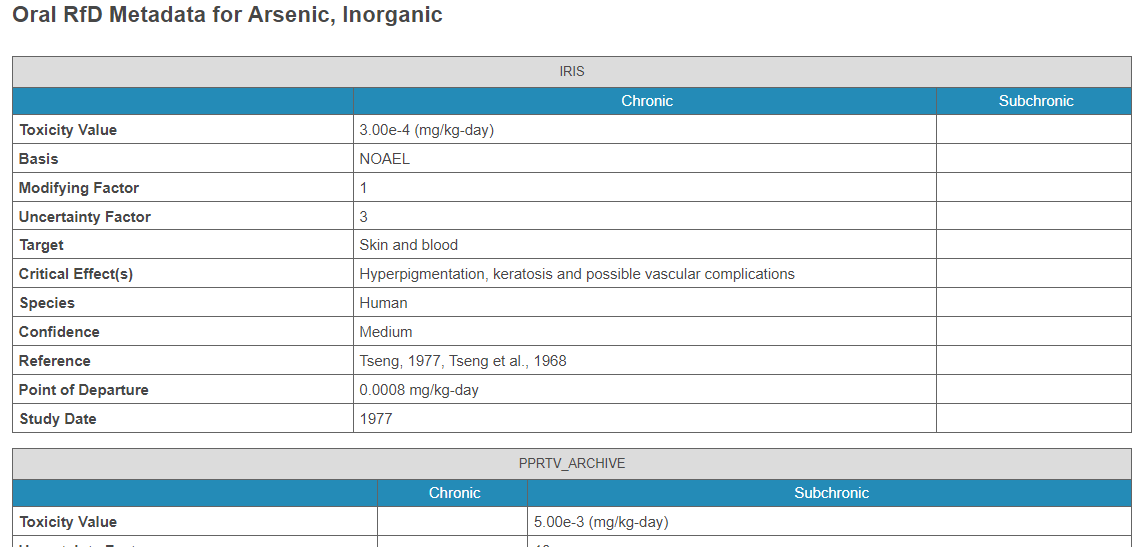Image resolution: width=1140 pixels, height=547 pixels.
Task: Click the Medium confidence value
Action: pos(385,332)
